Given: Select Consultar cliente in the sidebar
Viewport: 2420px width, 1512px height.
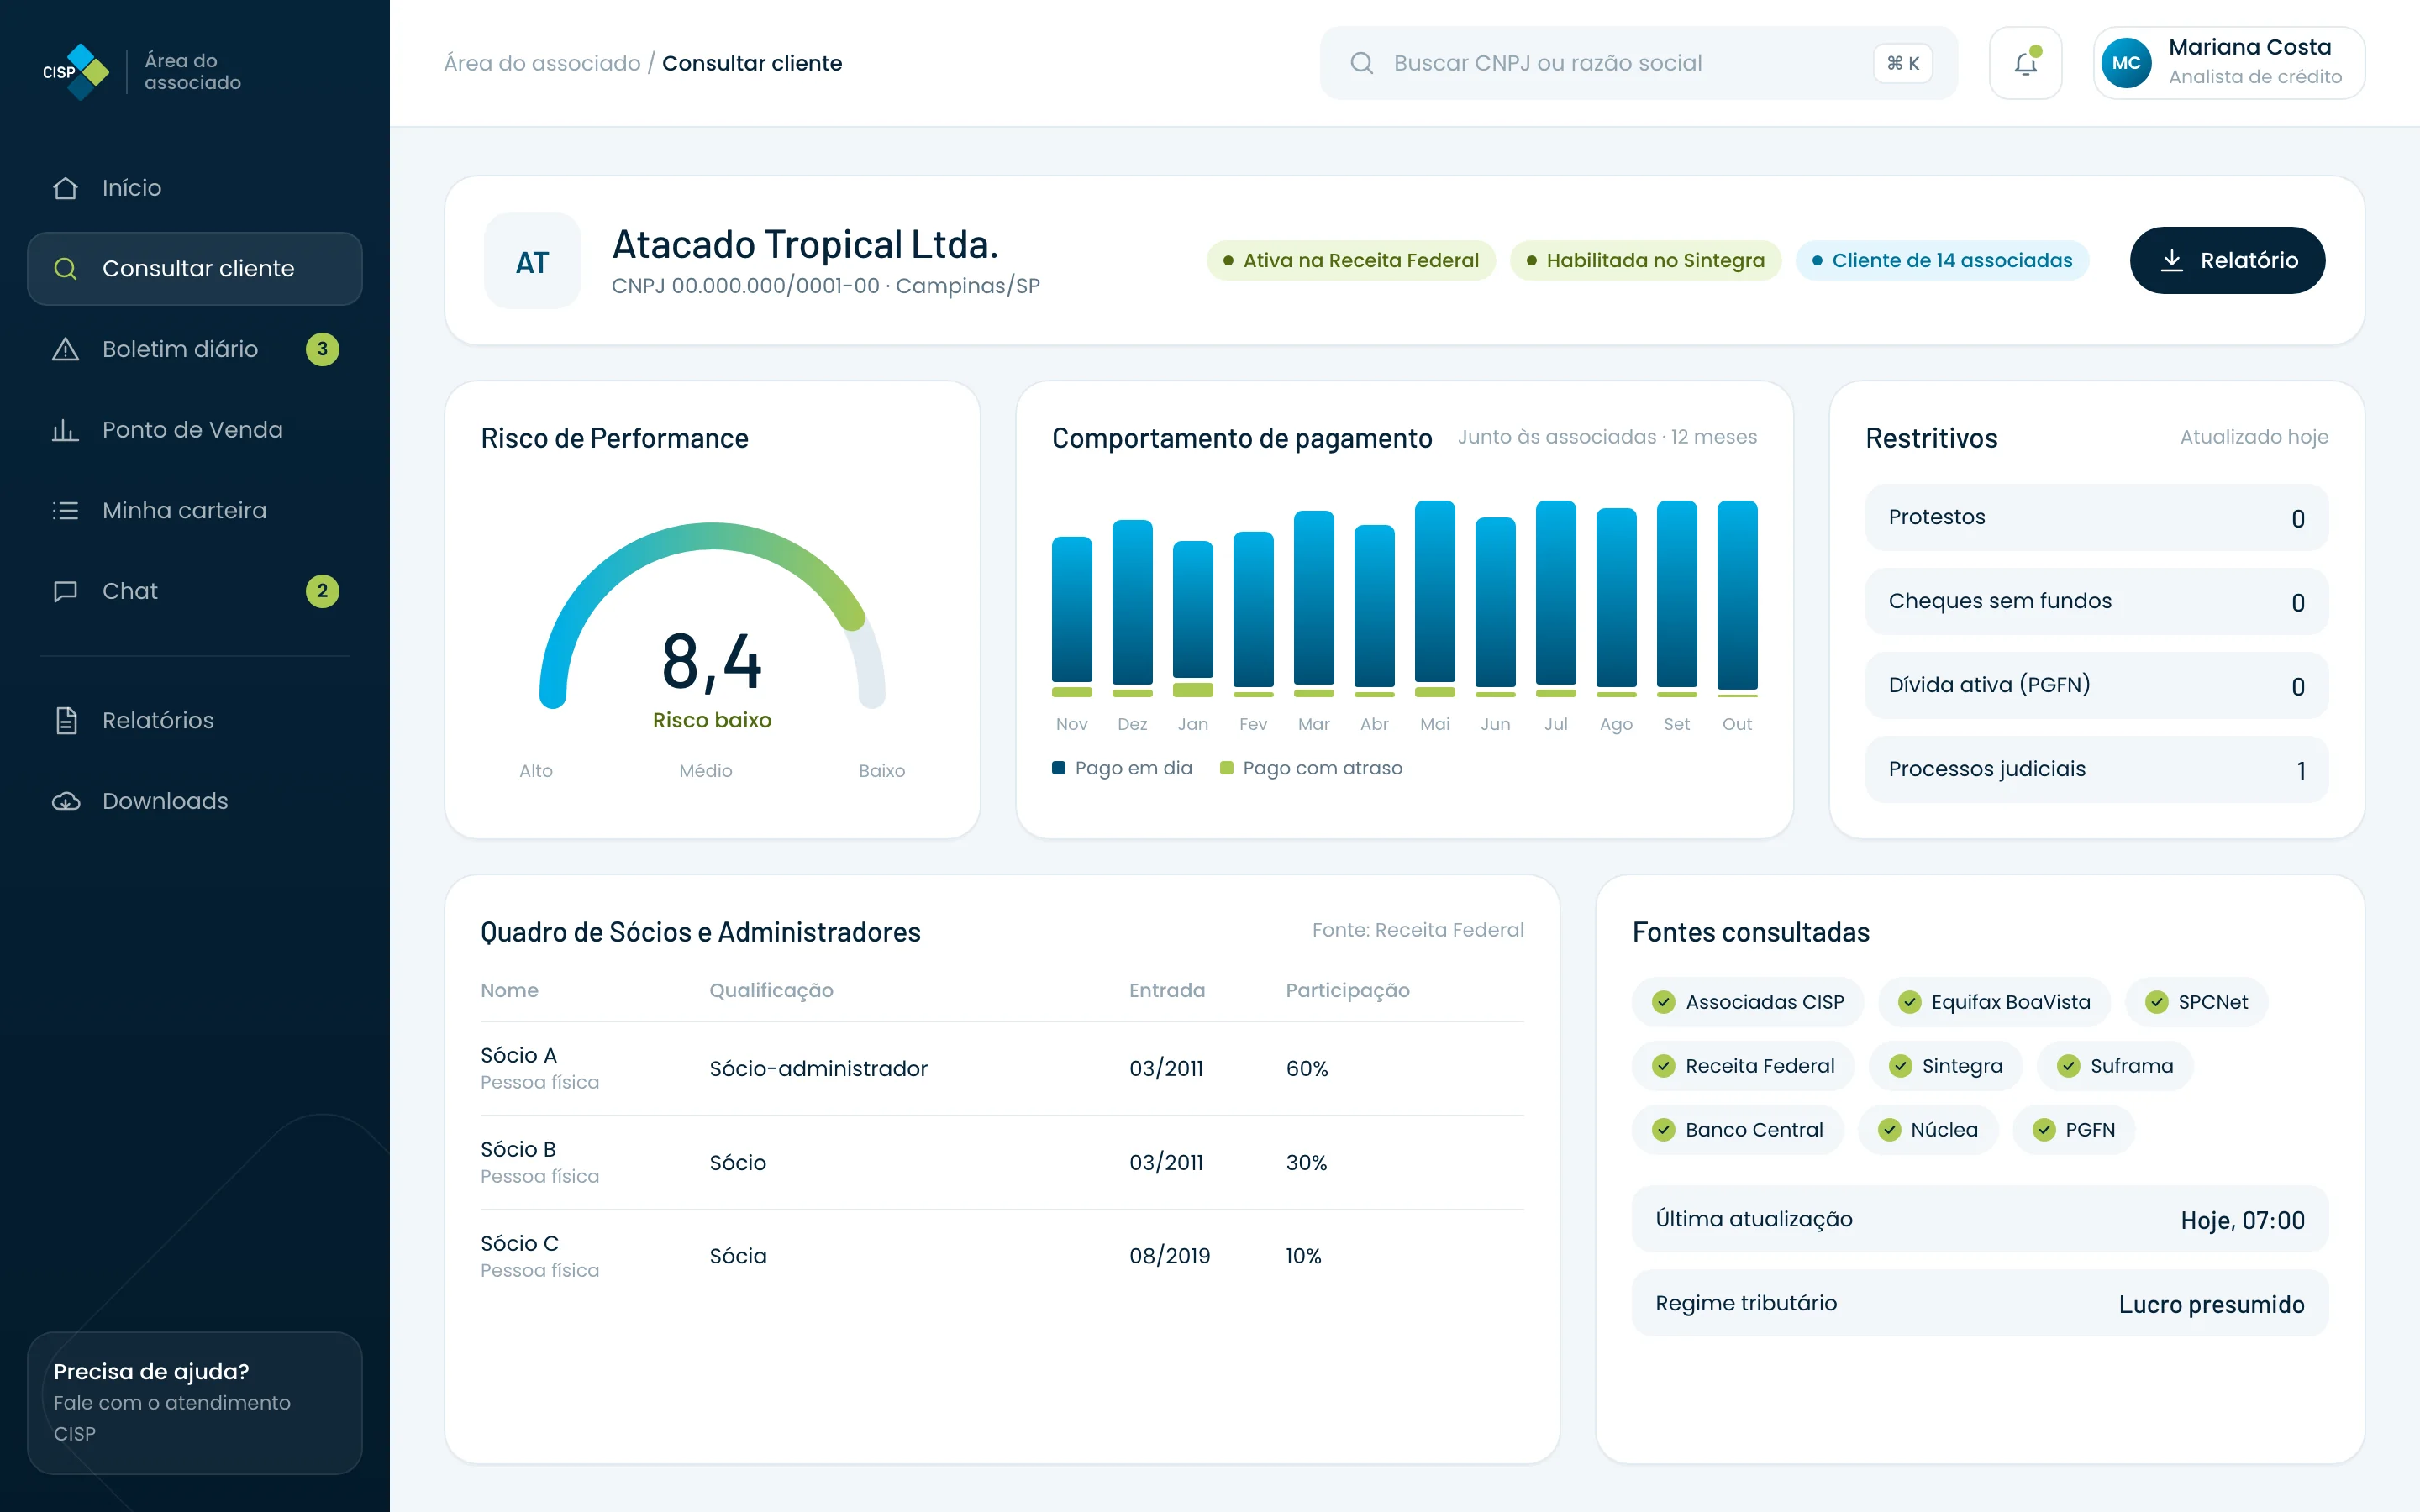Looking at the screenshot, I should [x=195, y=269].
